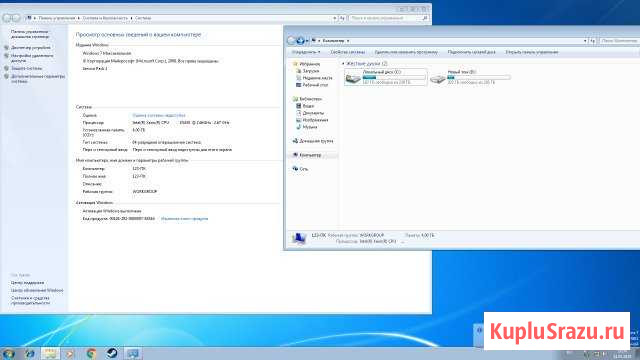Open the Change Product Key link
640x360 pixels.
point(184,219)
